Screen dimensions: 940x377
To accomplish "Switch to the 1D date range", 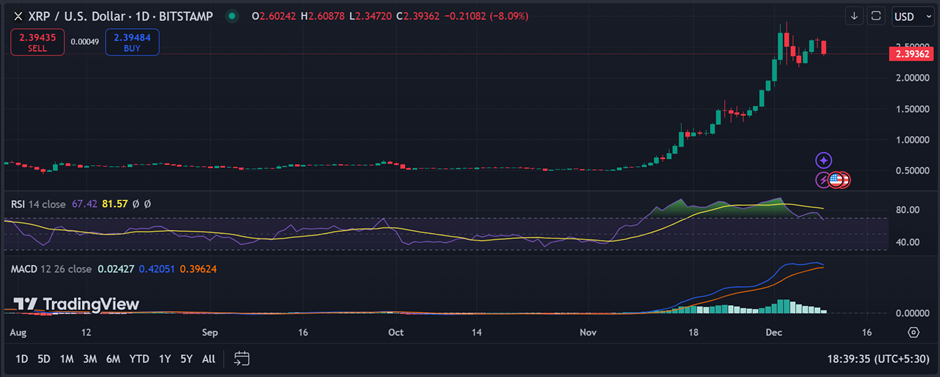I will pos(22,359).
